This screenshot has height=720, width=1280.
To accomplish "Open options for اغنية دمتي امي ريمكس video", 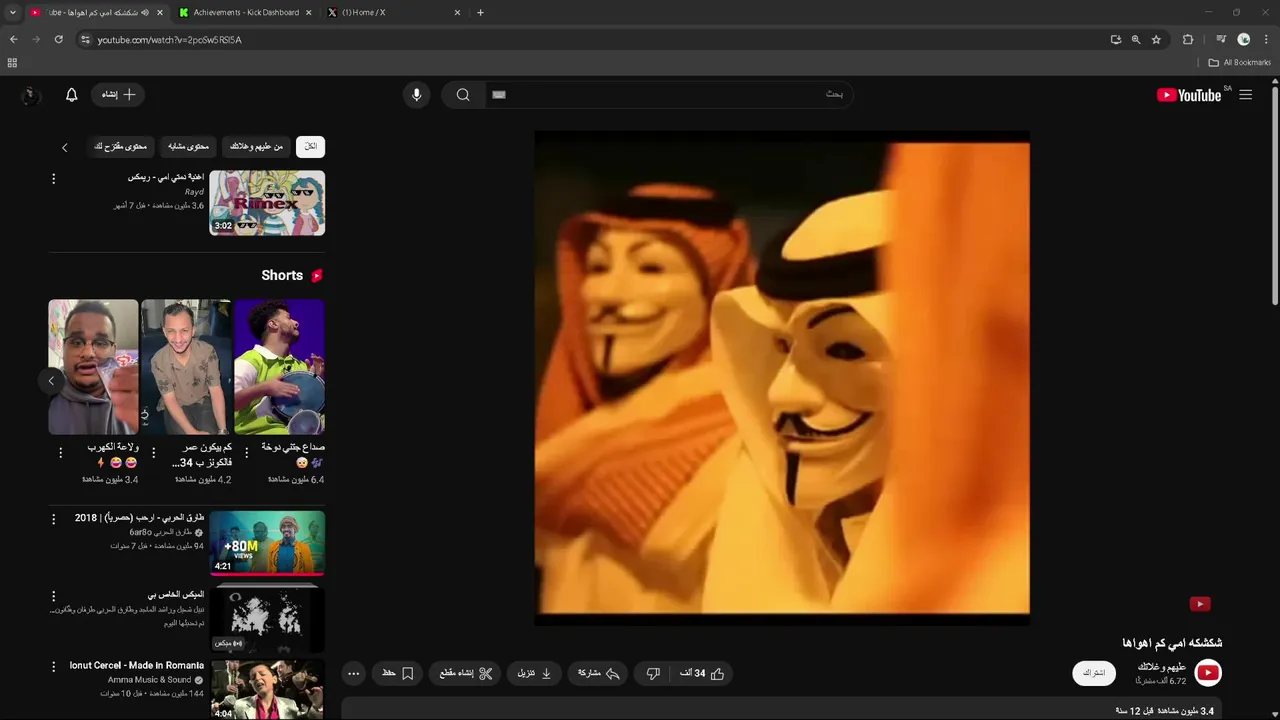I will (54, 179).
